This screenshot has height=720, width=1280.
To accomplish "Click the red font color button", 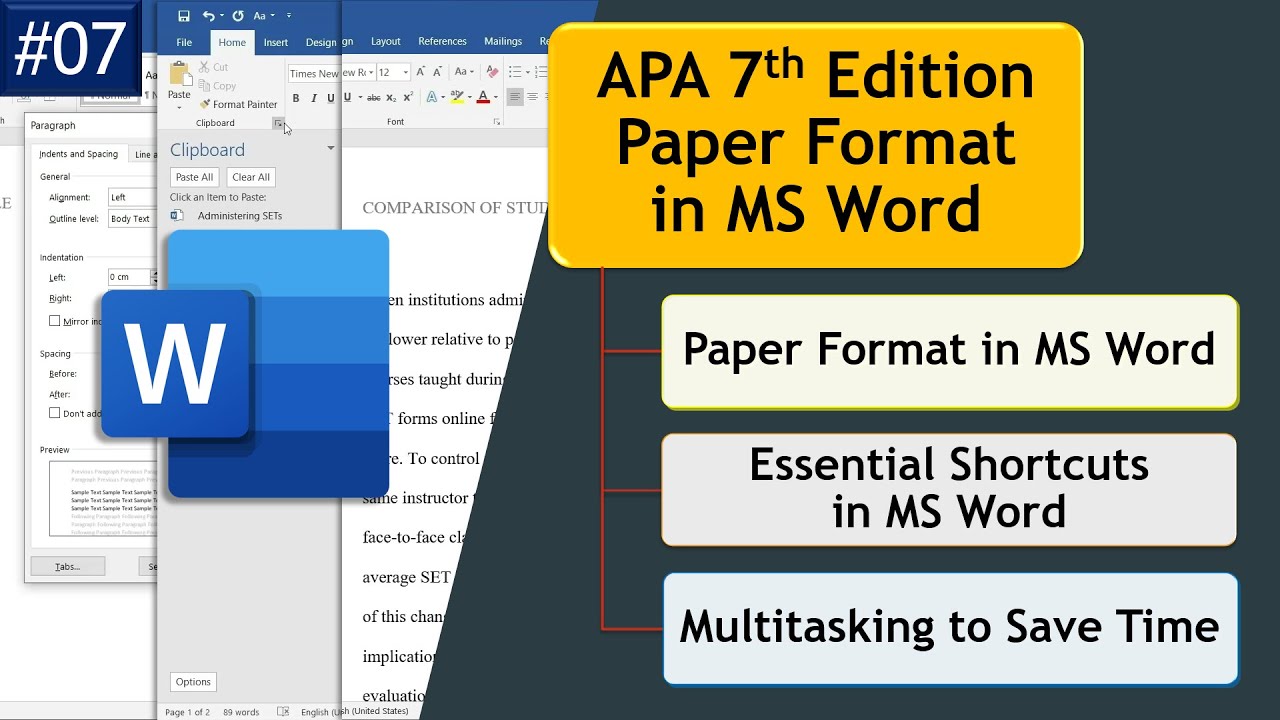I will click(483, 97).
